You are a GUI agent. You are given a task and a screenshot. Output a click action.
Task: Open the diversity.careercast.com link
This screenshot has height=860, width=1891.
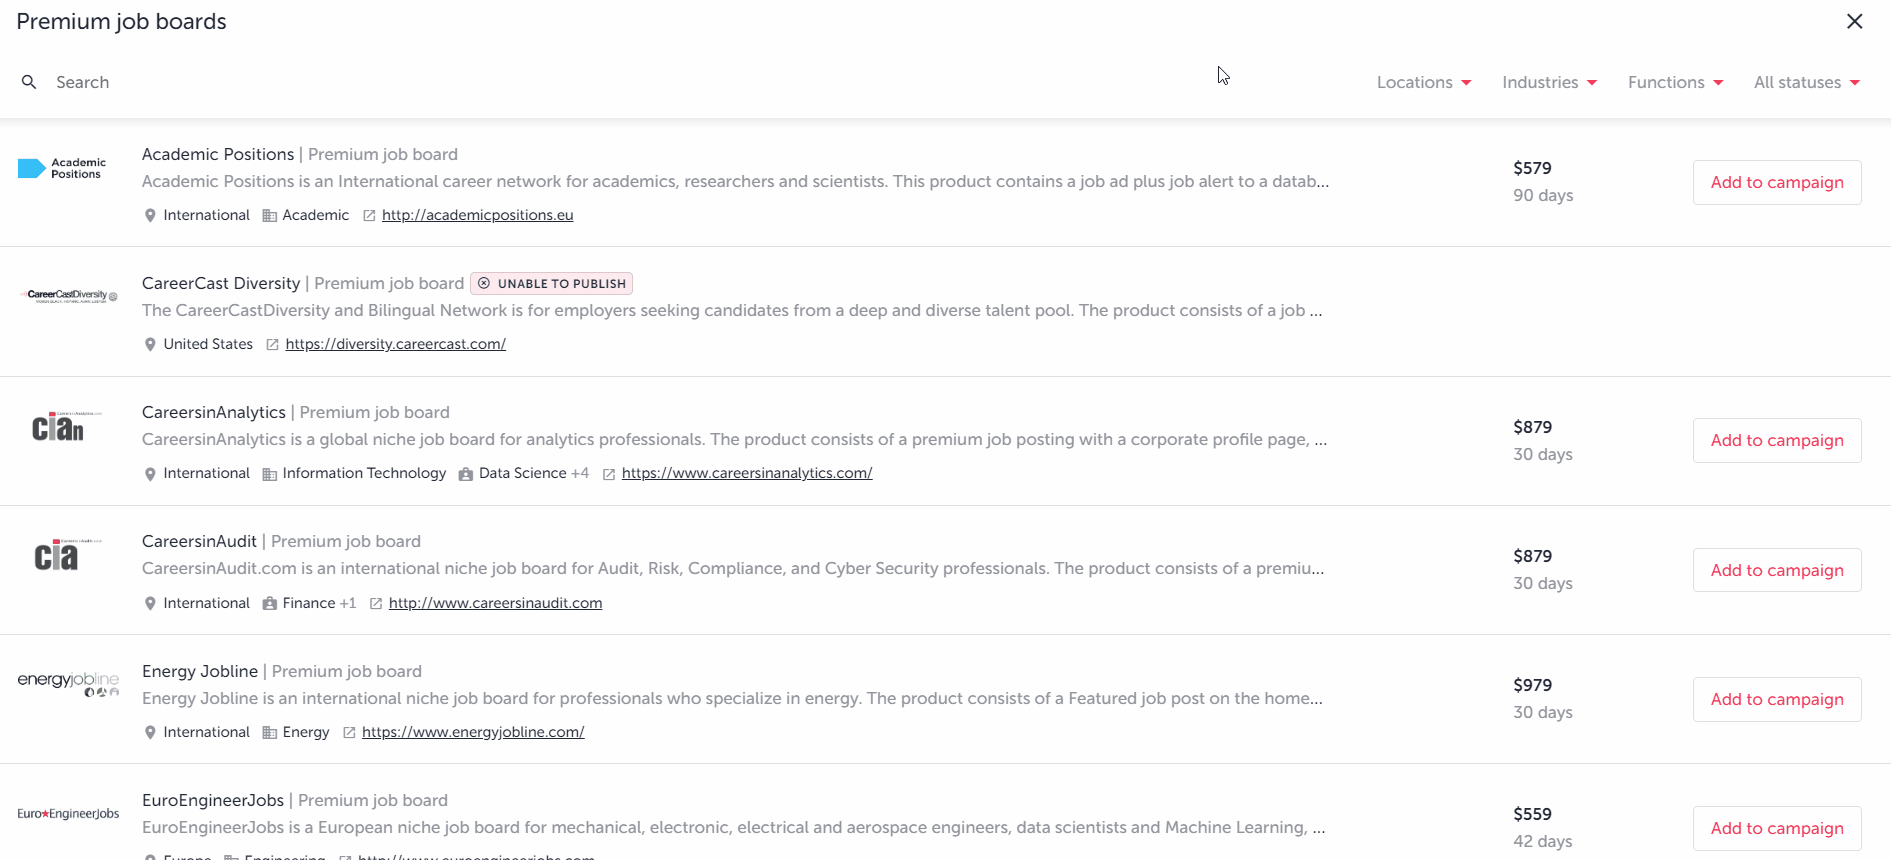point(395,344)
